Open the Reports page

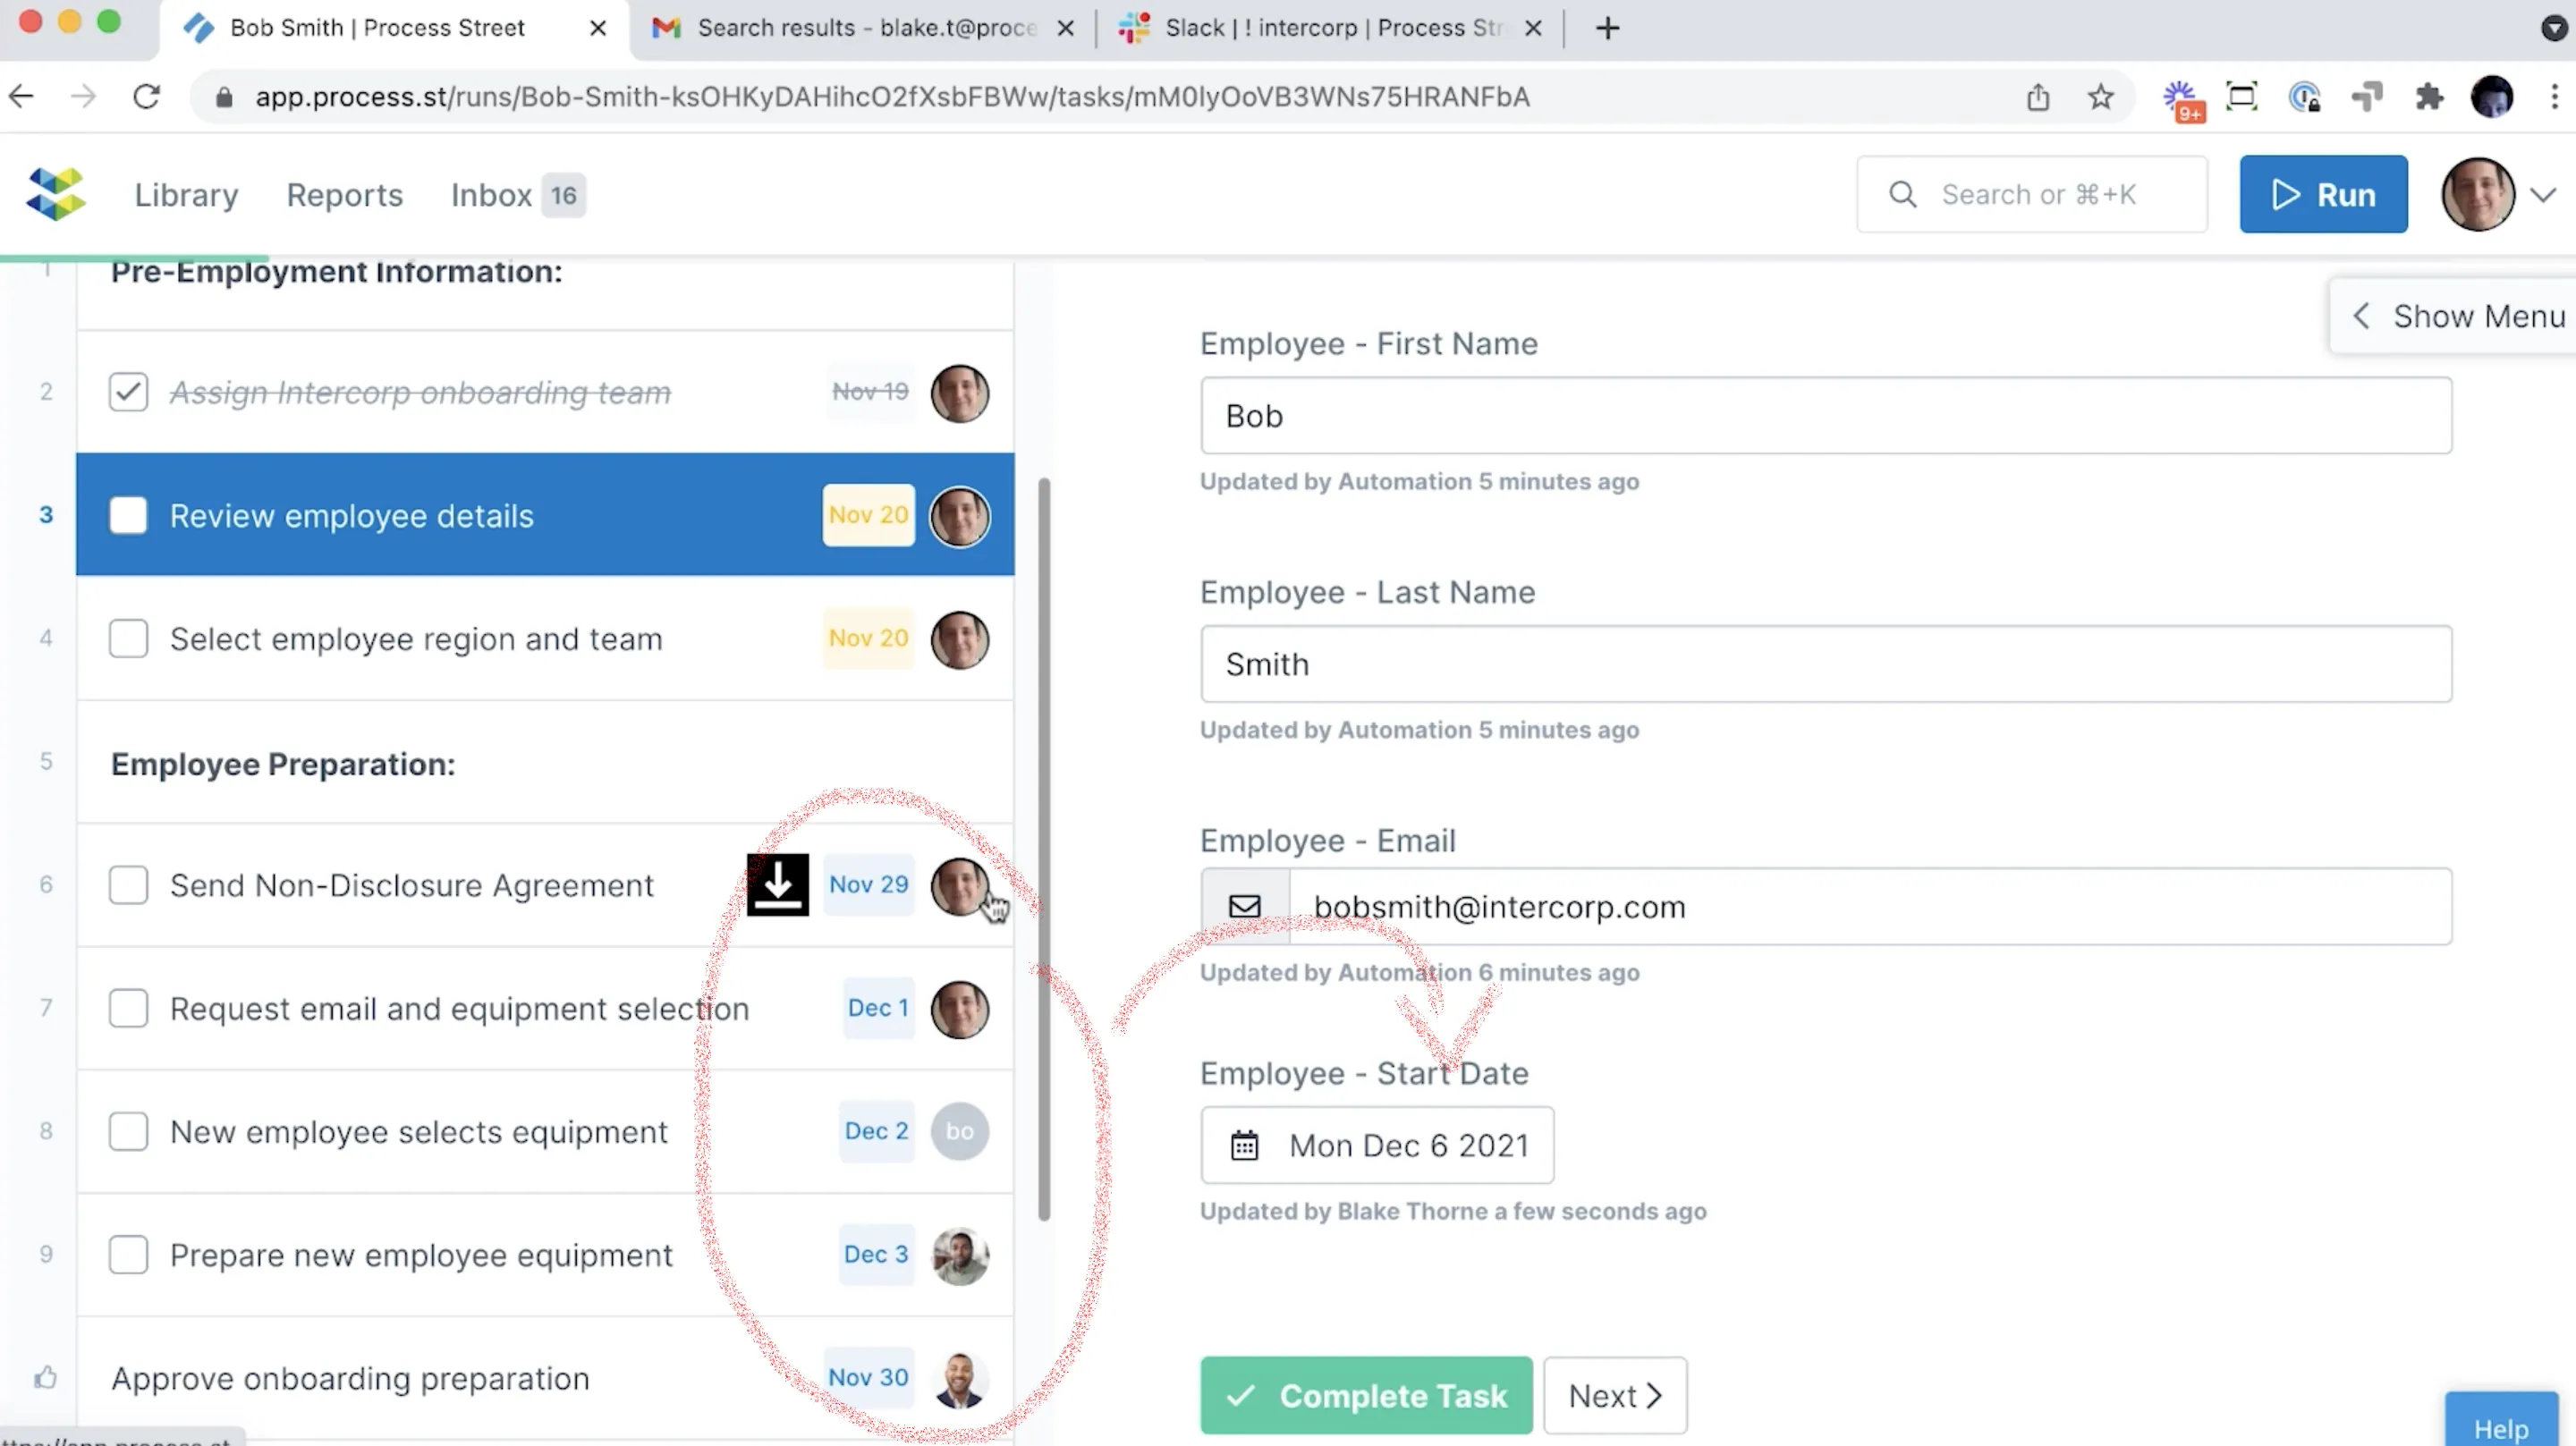click(345, 195)
